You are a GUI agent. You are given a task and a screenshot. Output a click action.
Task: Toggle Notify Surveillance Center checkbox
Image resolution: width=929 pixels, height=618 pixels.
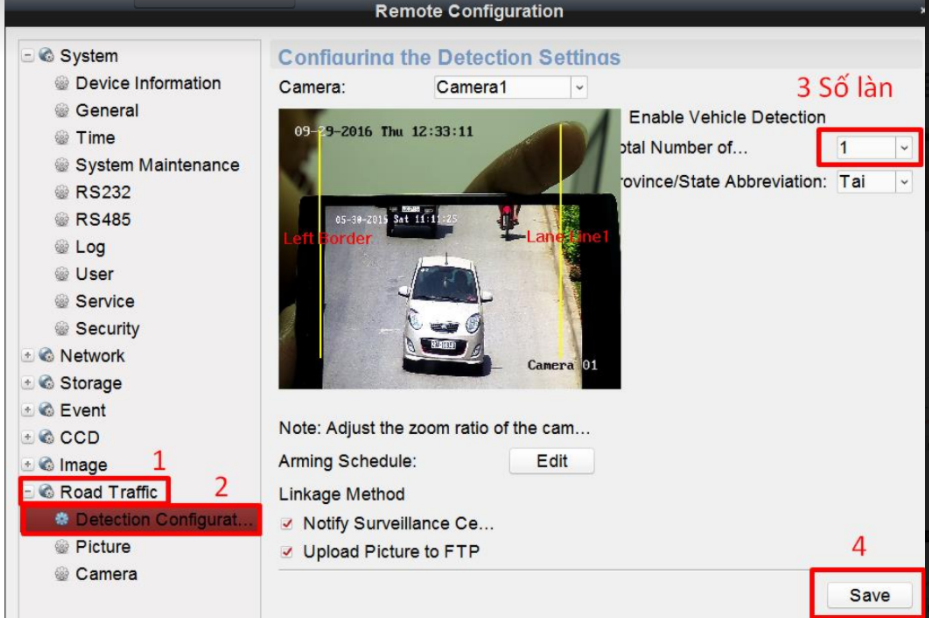288,524
